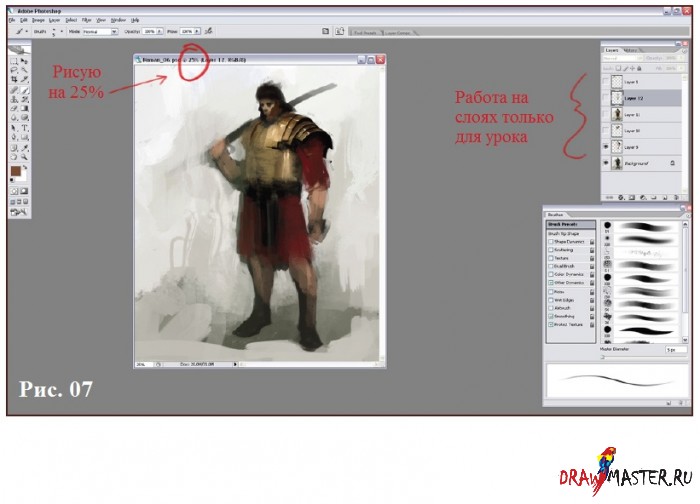700x504 pixels.
Task: Open the Brushes panel flyout menu arrow
Action: pos(688,216)
